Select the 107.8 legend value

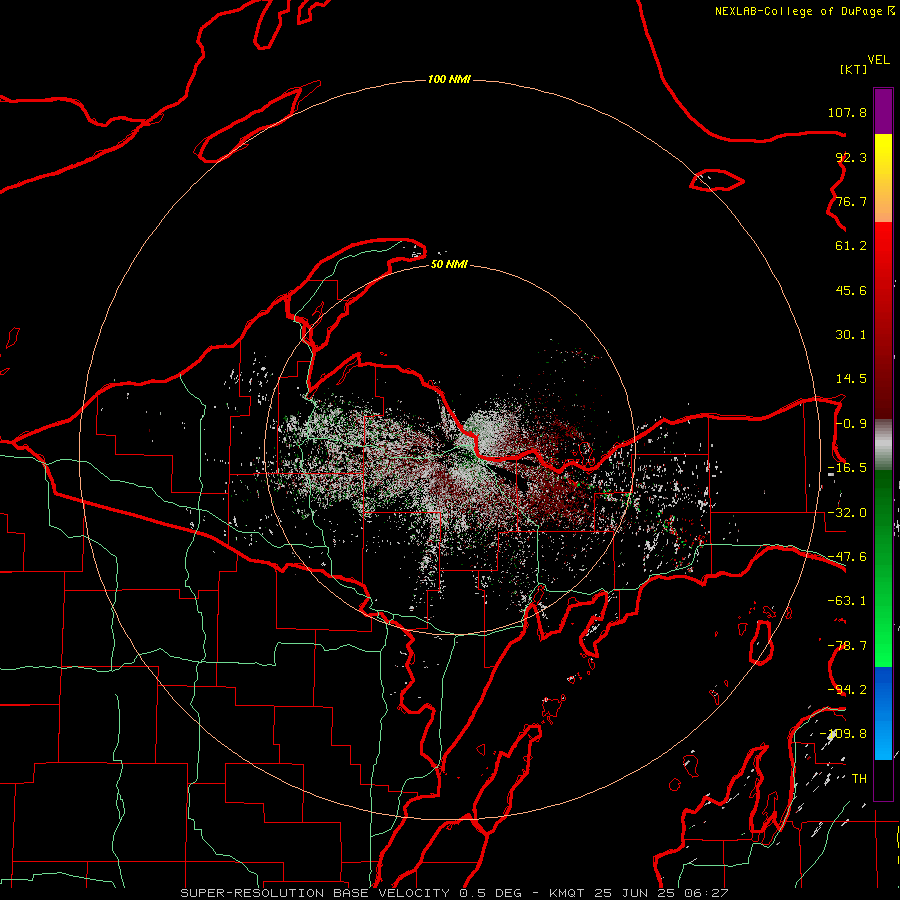847,112
